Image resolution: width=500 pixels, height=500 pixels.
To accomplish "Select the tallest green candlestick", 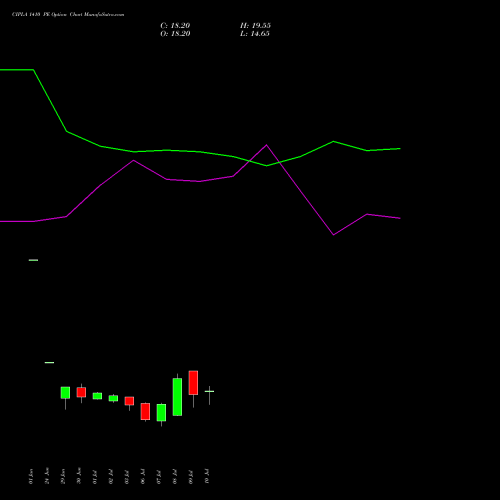I will tap(177, 397).
